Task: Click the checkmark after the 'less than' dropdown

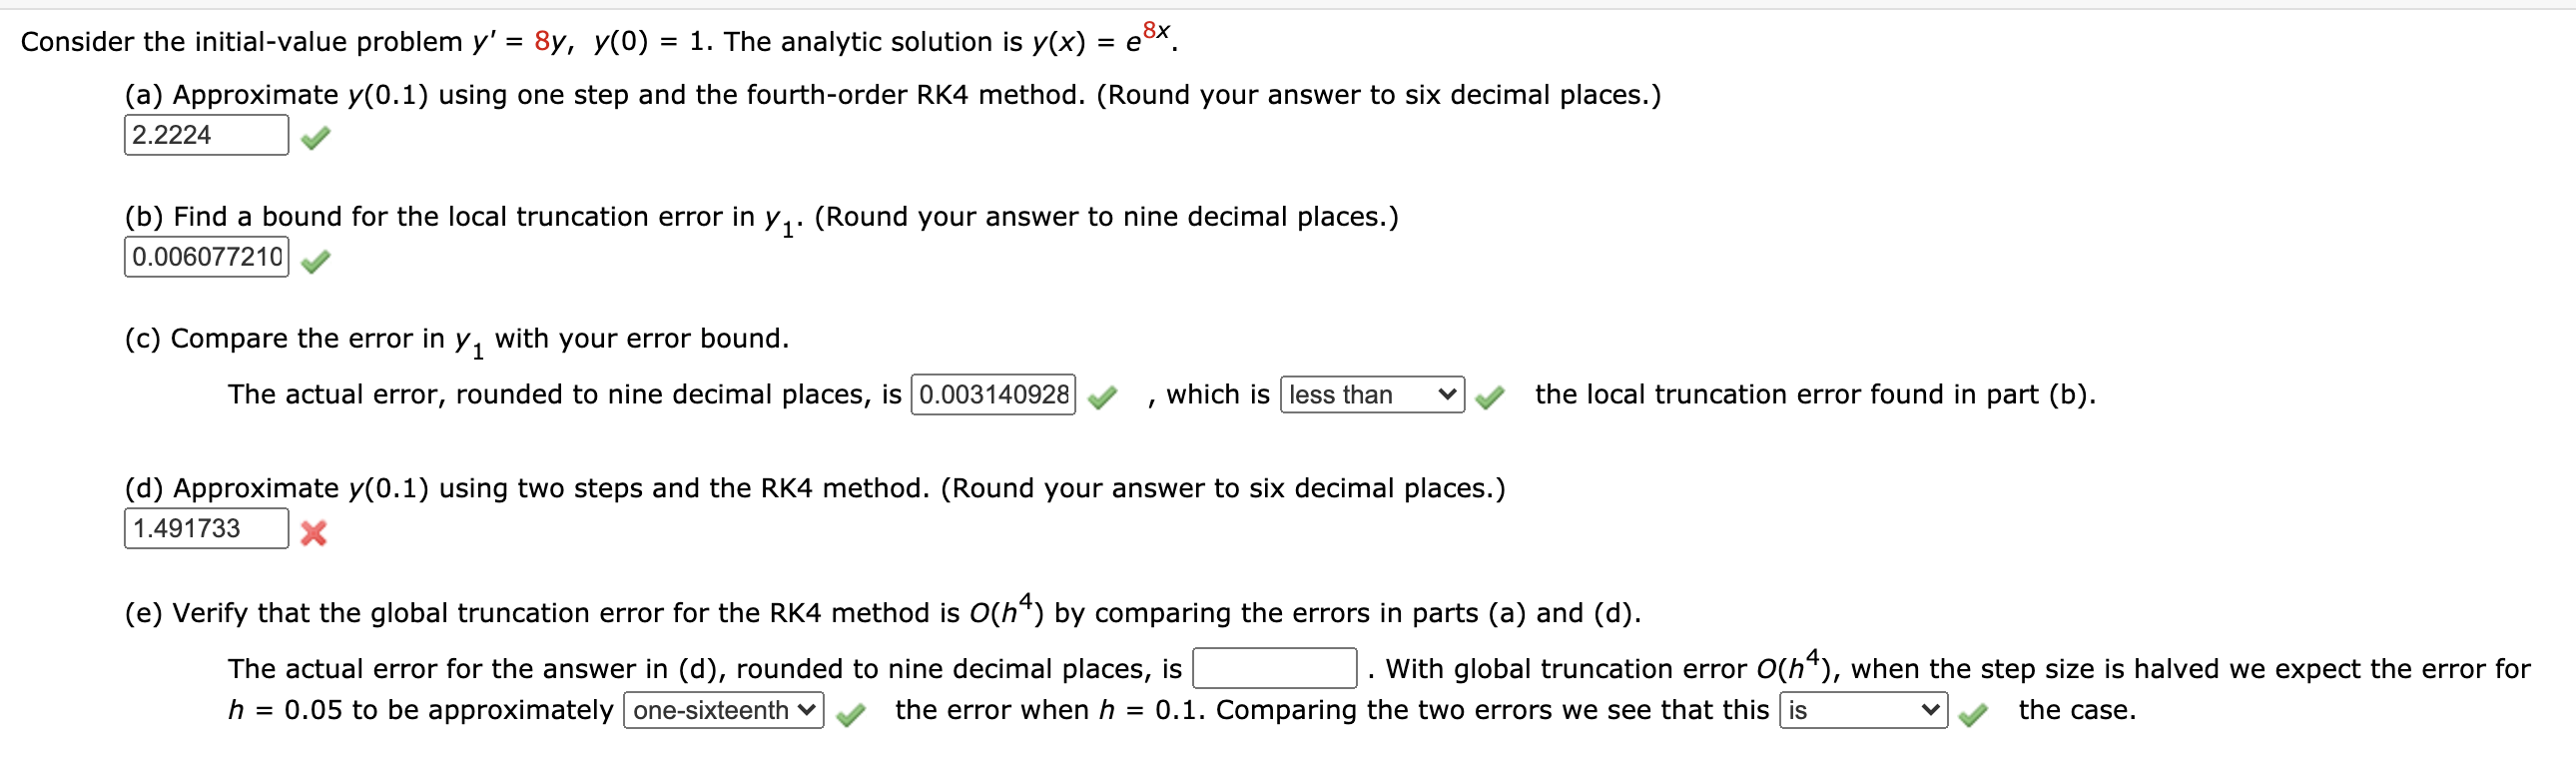Action: point(1489,396)
